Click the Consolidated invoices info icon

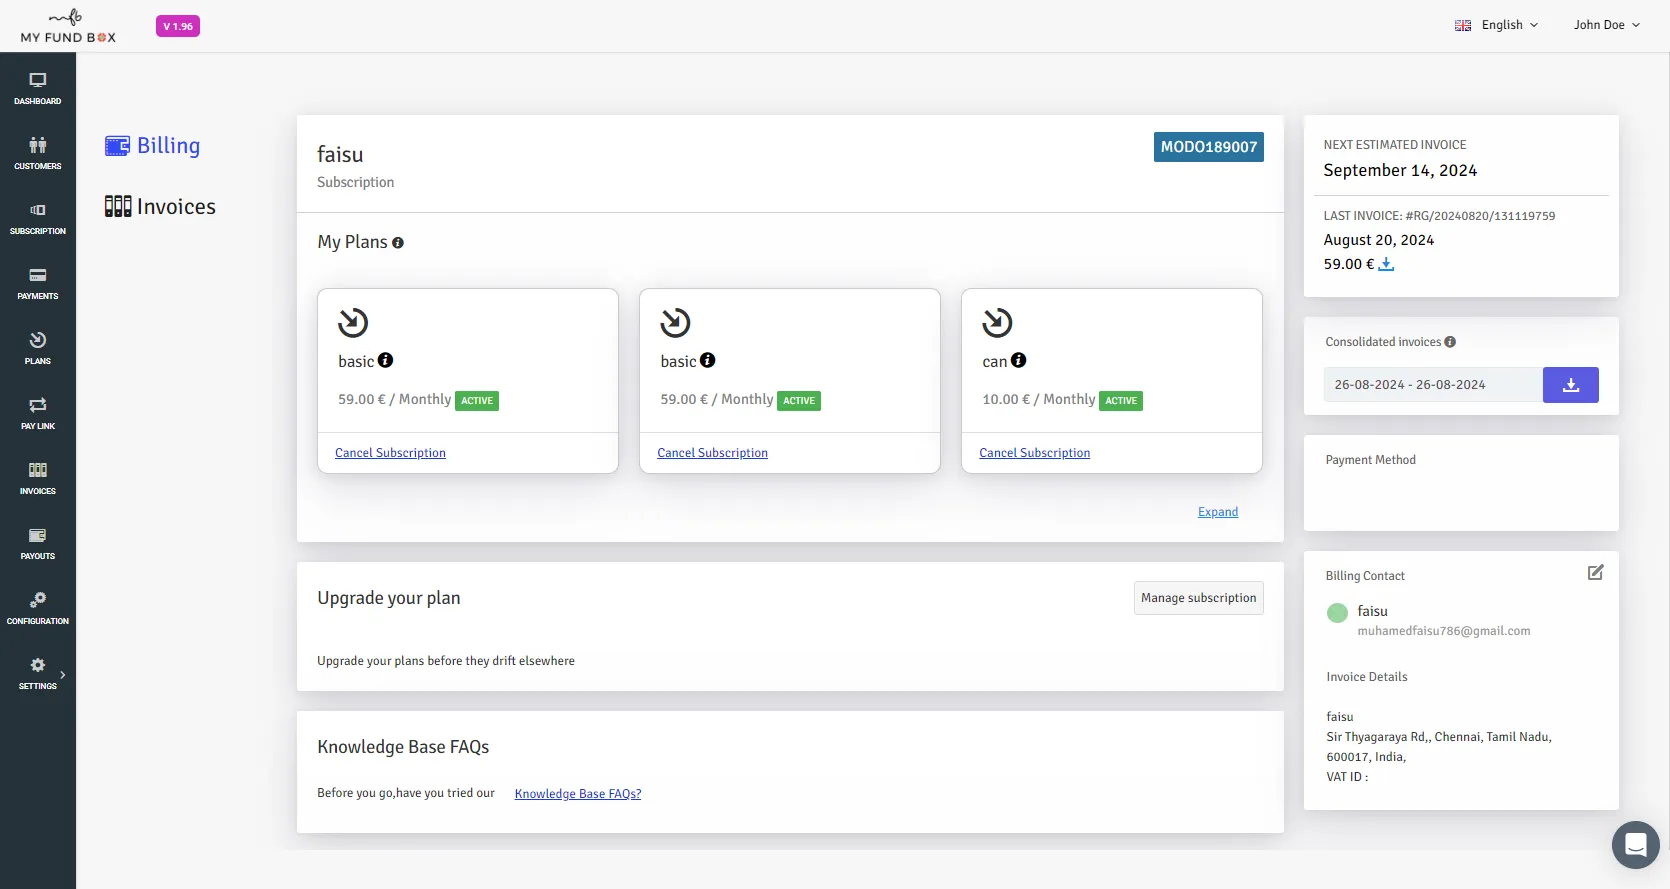(x=1450, y=342)
